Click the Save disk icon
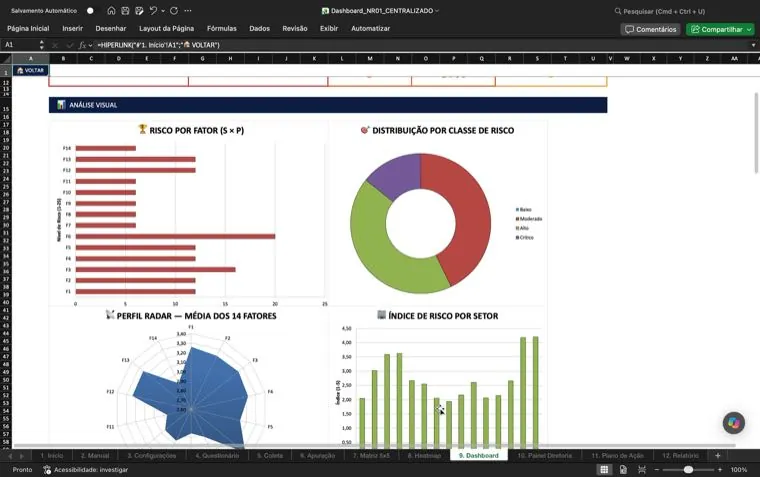Viewport: 760px width, 477px height. (126, 11)
